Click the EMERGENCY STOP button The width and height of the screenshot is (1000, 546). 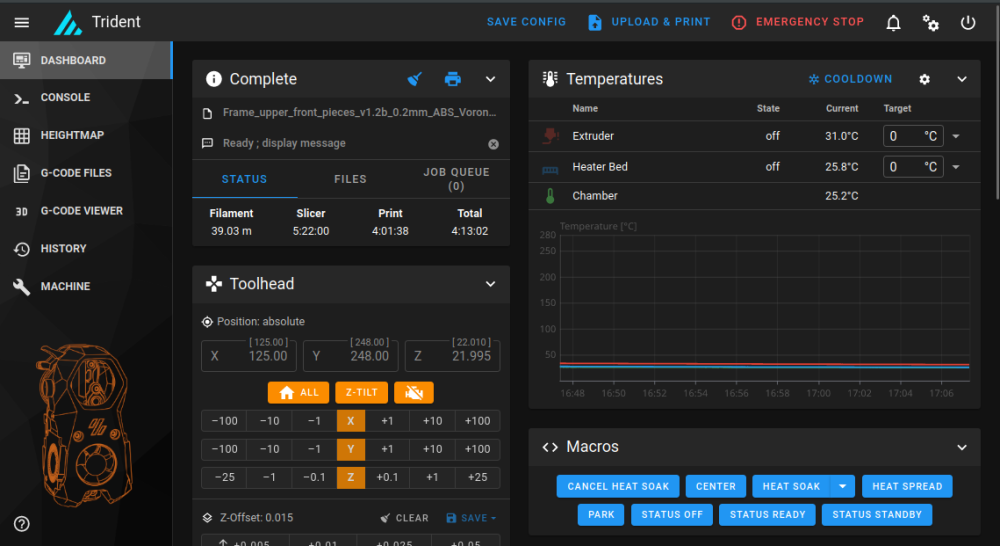(x=797, y=22)
